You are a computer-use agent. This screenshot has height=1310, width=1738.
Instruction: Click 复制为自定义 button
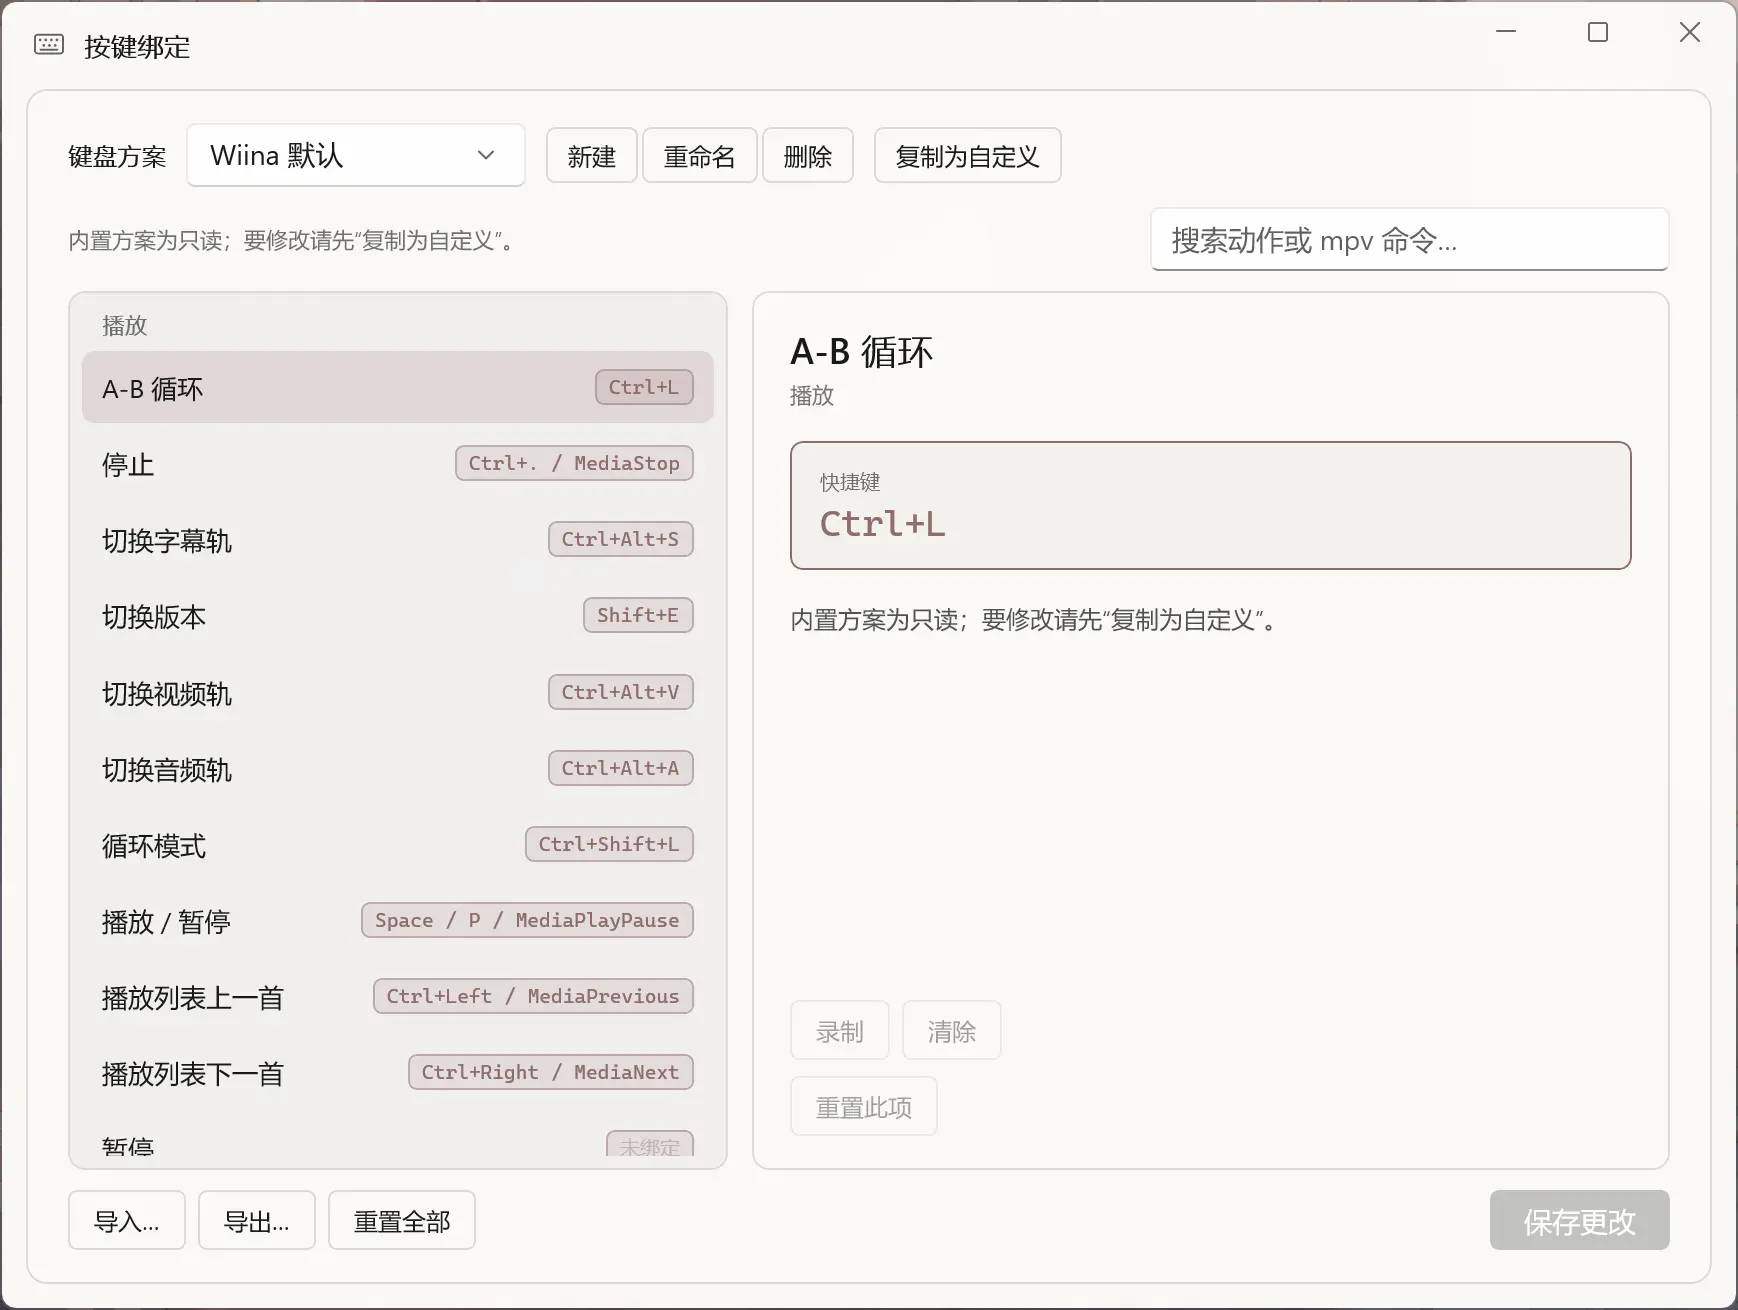(967, 156)
